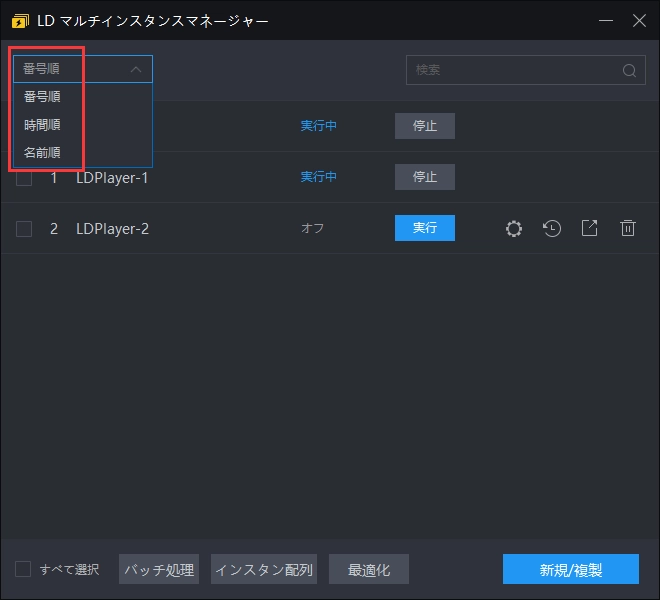660x600 pixels.
Task: Stop the LDPlayer-1 instance
Action: (425, 177)
